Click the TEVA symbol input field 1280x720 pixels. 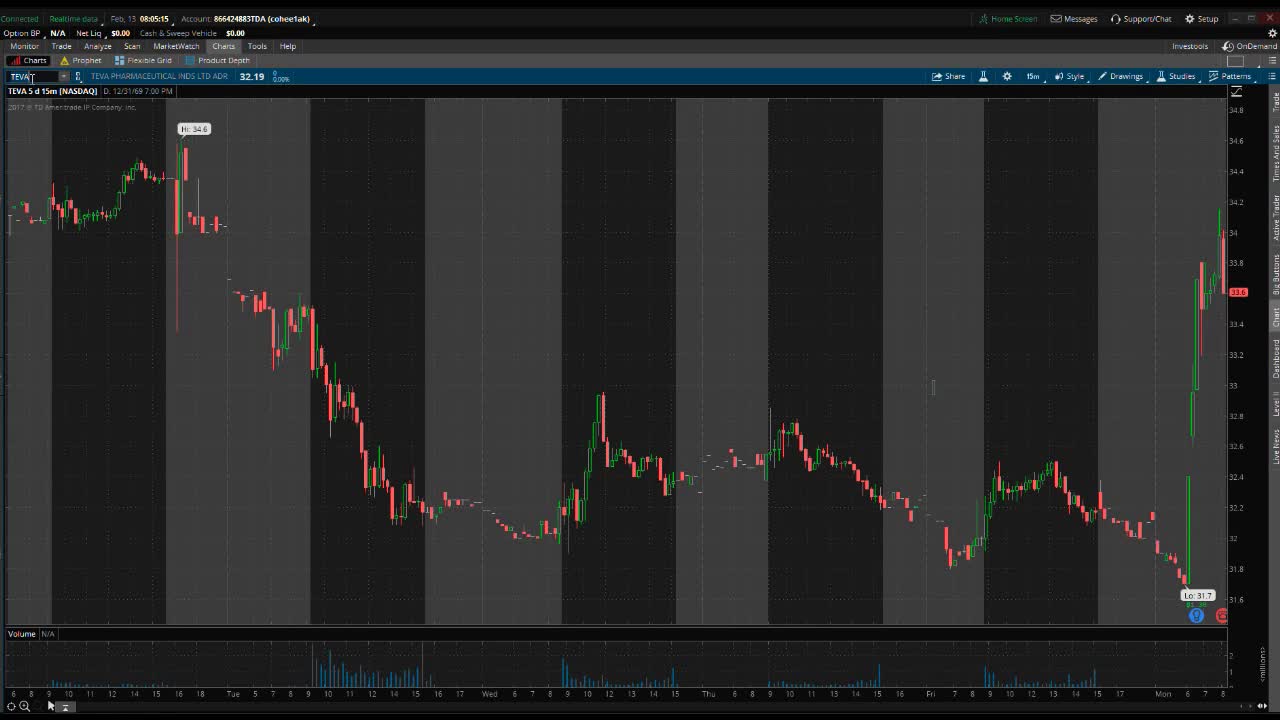[33, 76]
